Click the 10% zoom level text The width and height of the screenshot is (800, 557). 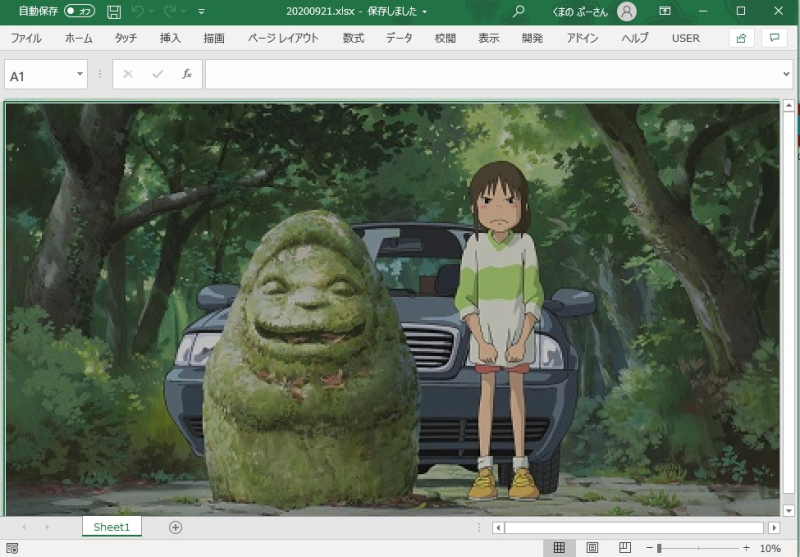(770, 548)
